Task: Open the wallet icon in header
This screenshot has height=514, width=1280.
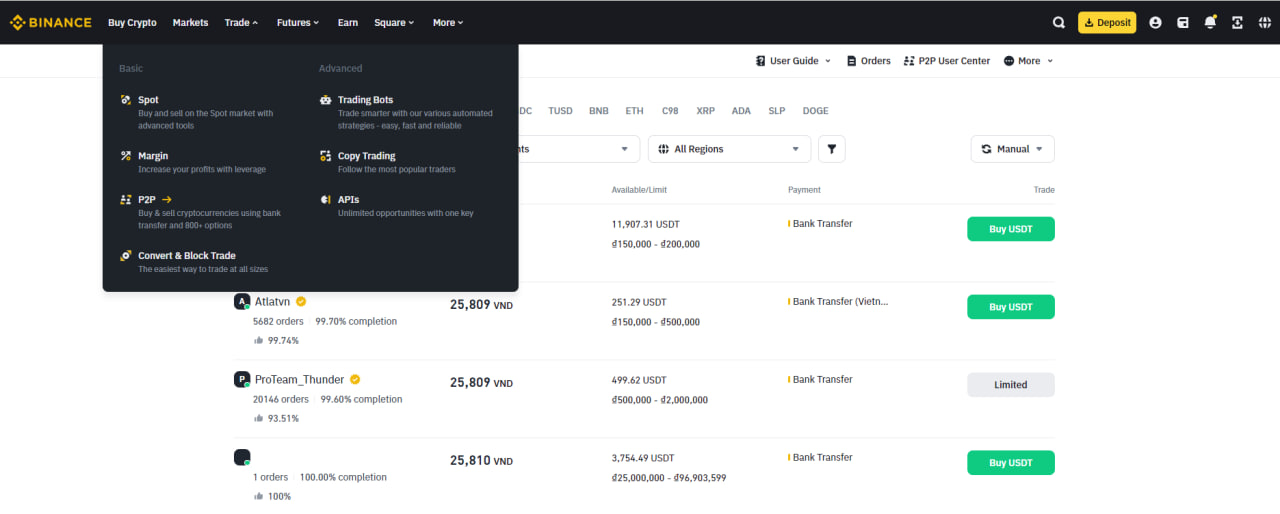Action: tap(1183, 22)
